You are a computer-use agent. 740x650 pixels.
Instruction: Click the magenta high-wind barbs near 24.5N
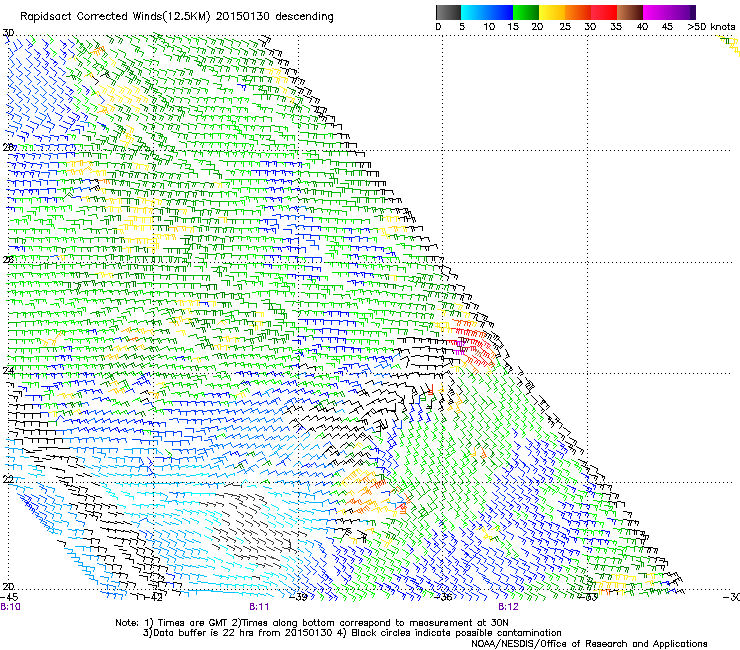[460, 347]
